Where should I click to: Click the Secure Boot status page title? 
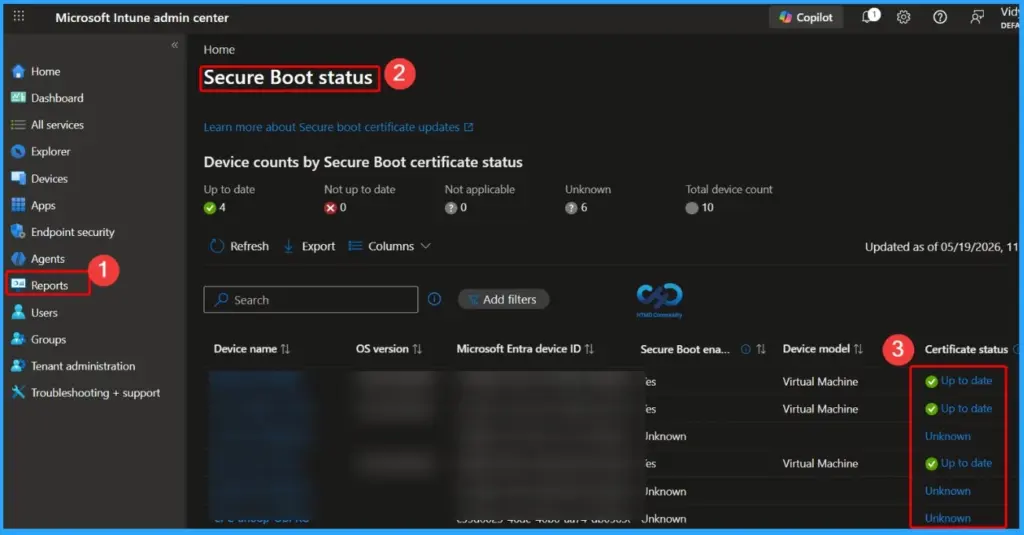coord(288,78)
